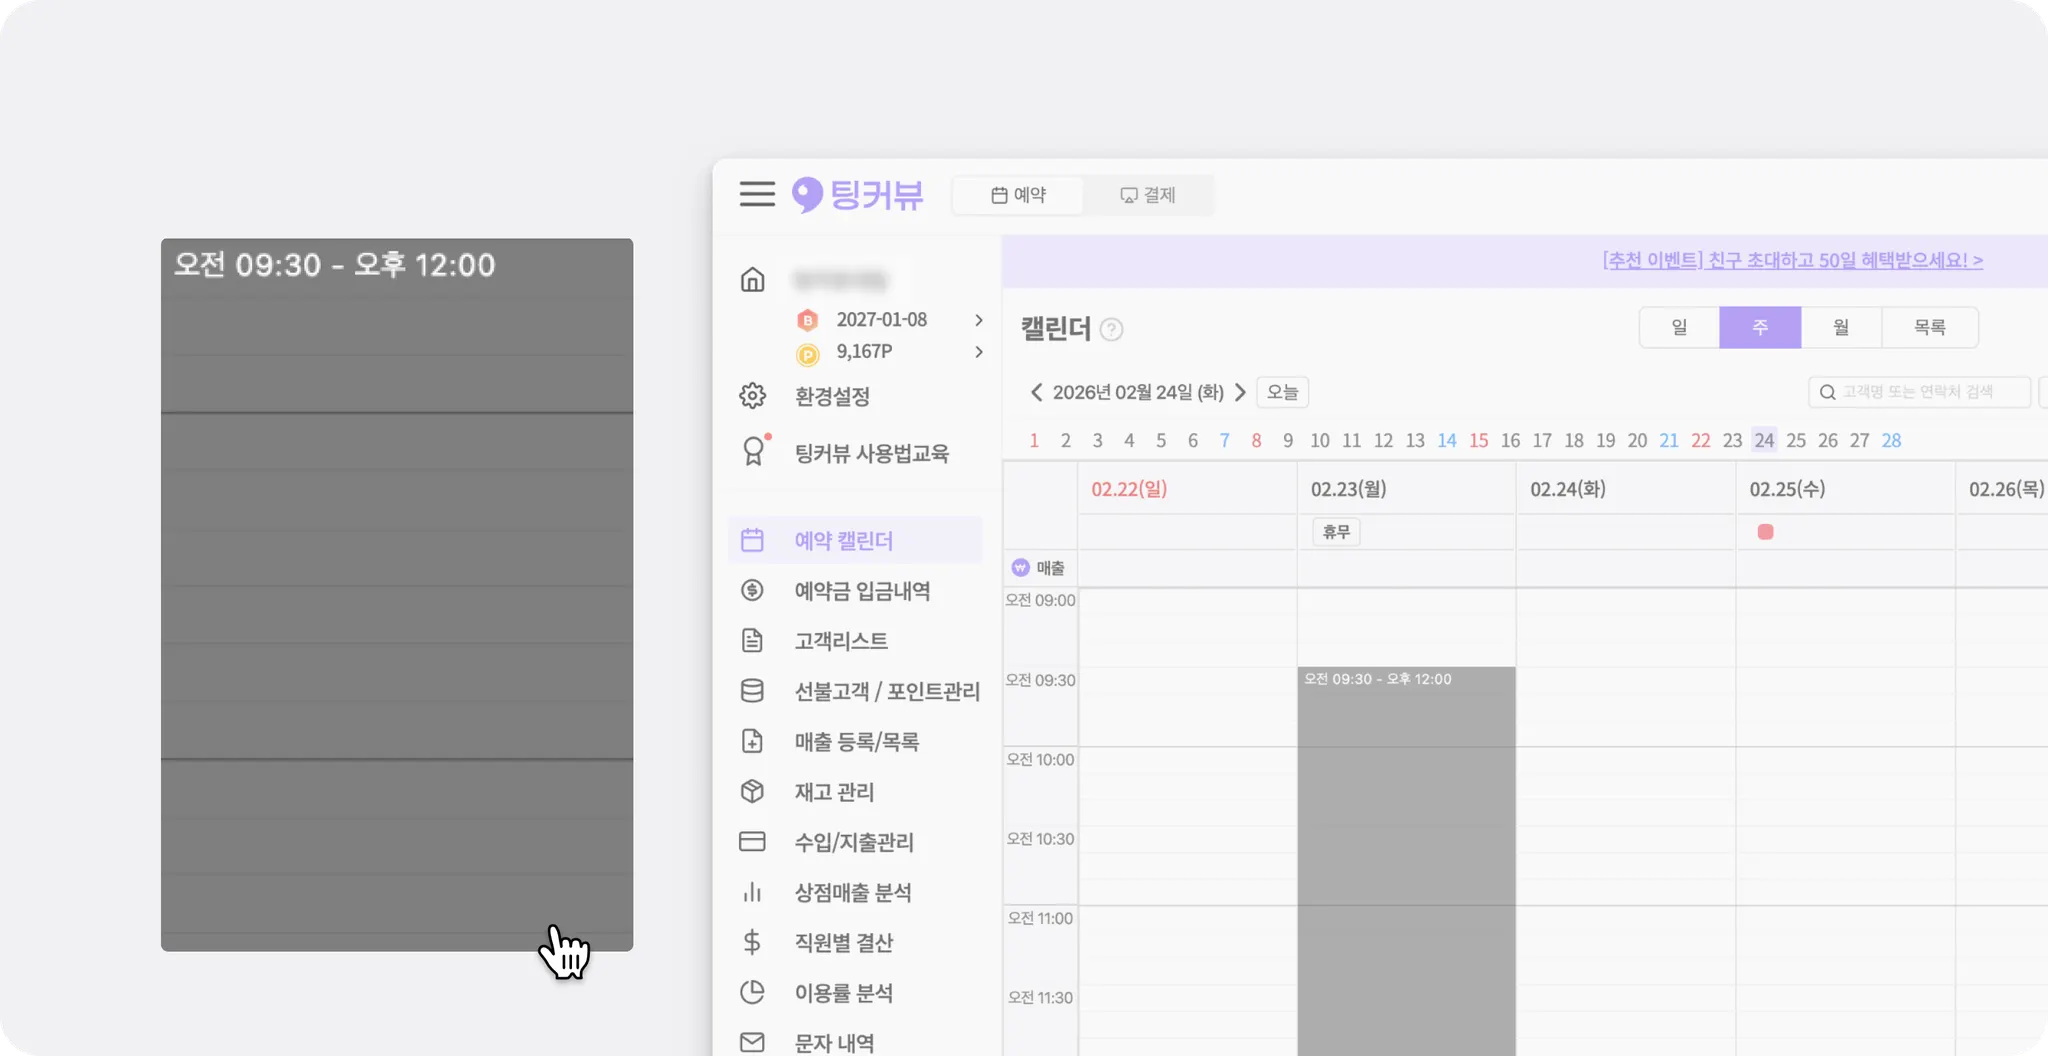
Task: Click the 오늘 button
Action: click(1282, 392)
